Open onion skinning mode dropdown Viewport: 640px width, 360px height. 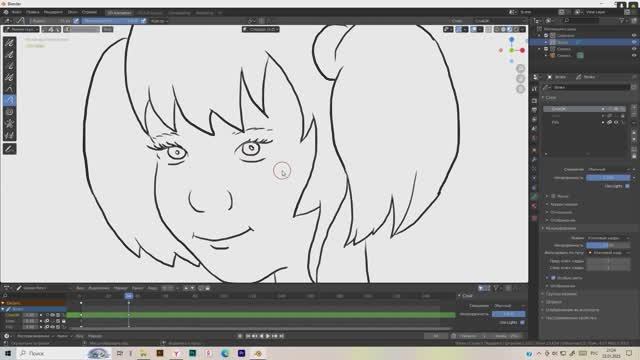click(608, 238)
